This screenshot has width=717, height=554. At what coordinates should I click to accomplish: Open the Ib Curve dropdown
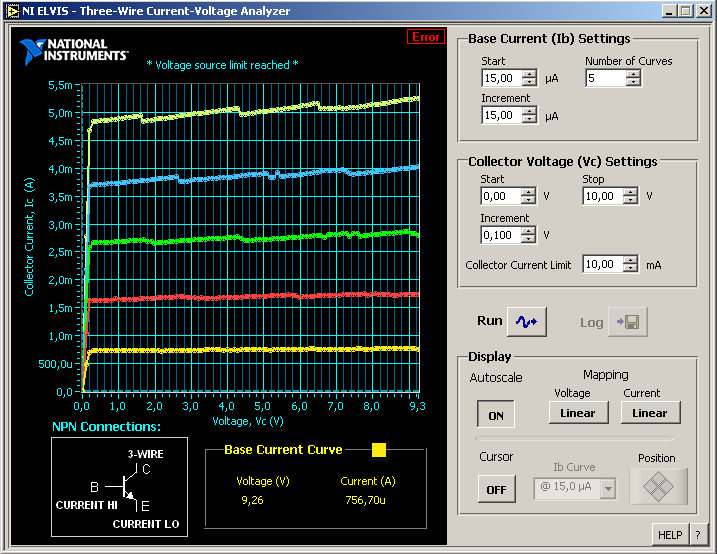click(609, 489)
